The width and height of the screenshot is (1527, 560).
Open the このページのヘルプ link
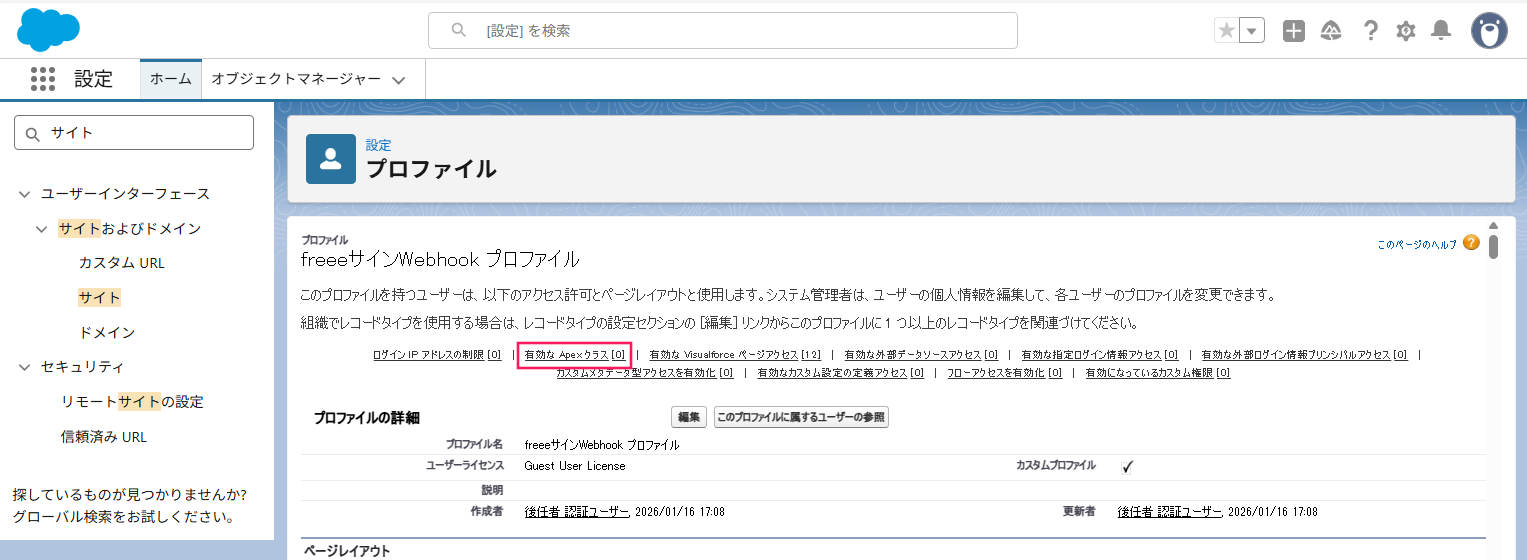(1417, 243)
